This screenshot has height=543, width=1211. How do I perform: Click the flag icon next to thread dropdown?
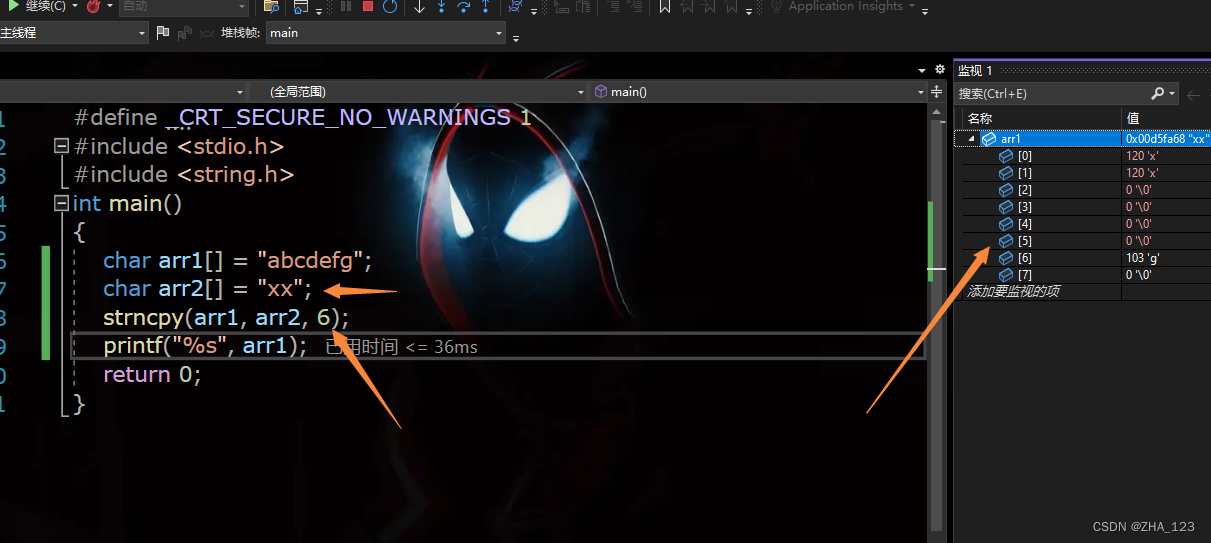(x=164, y=33)
